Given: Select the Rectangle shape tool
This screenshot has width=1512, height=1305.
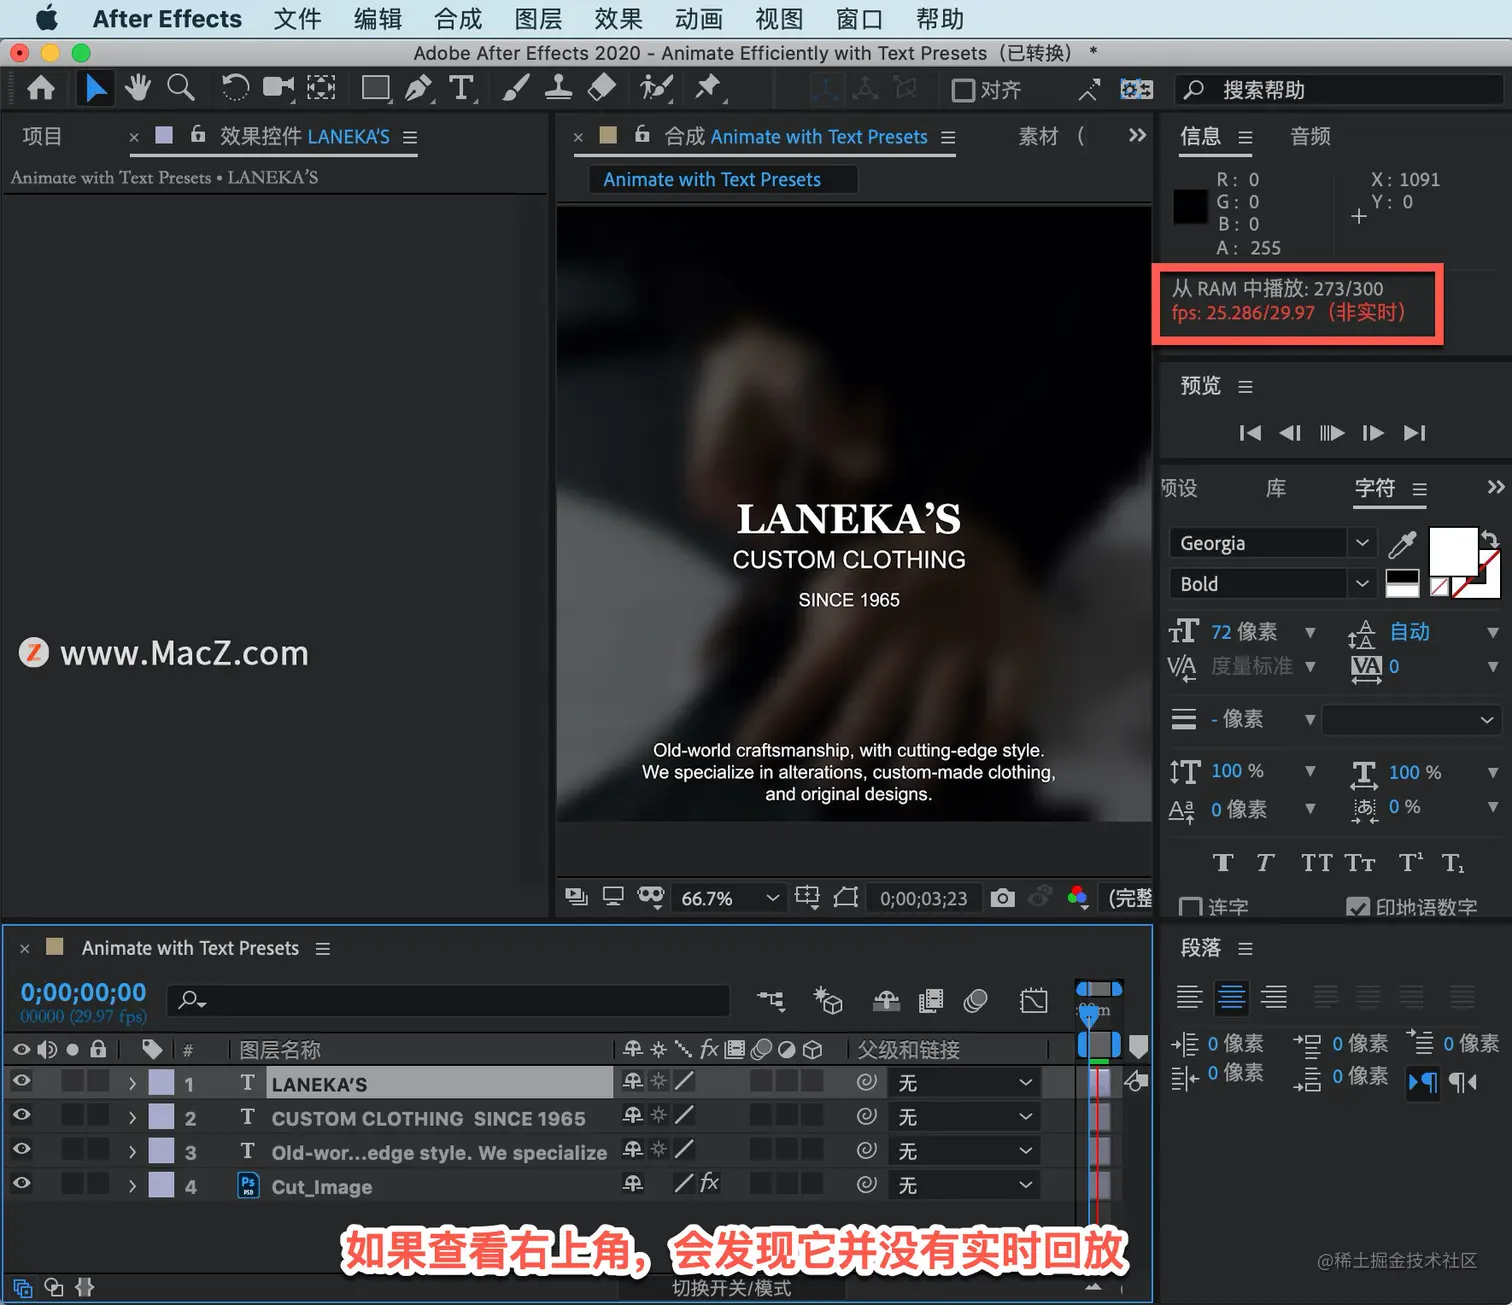Looking at the screenshot, I should [376, 88].
